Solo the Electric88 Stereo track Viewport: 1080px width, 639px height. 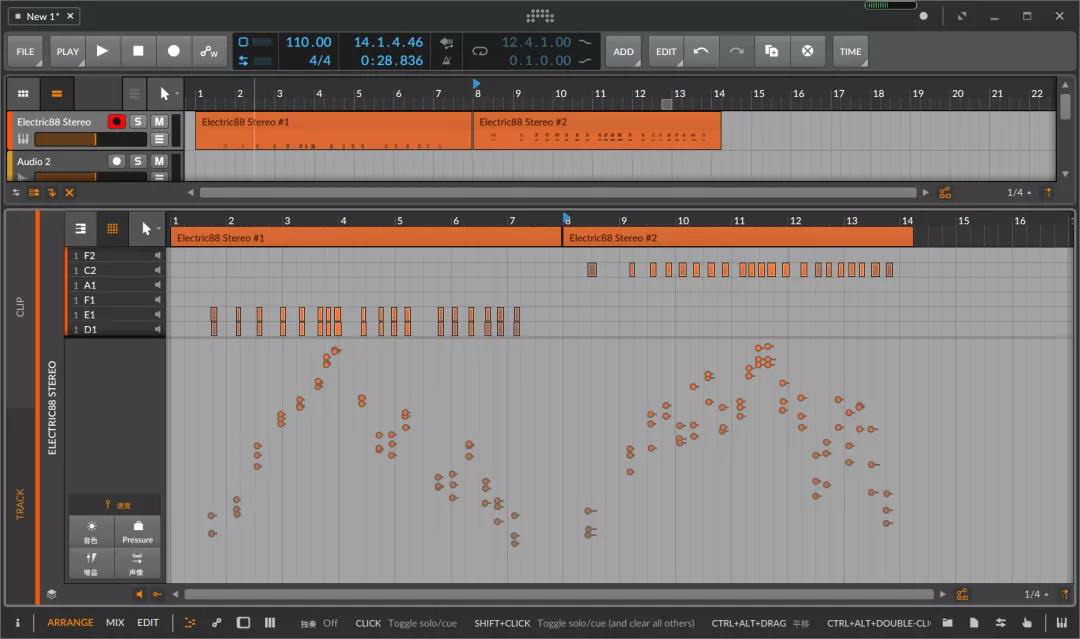tap(138, 122)
